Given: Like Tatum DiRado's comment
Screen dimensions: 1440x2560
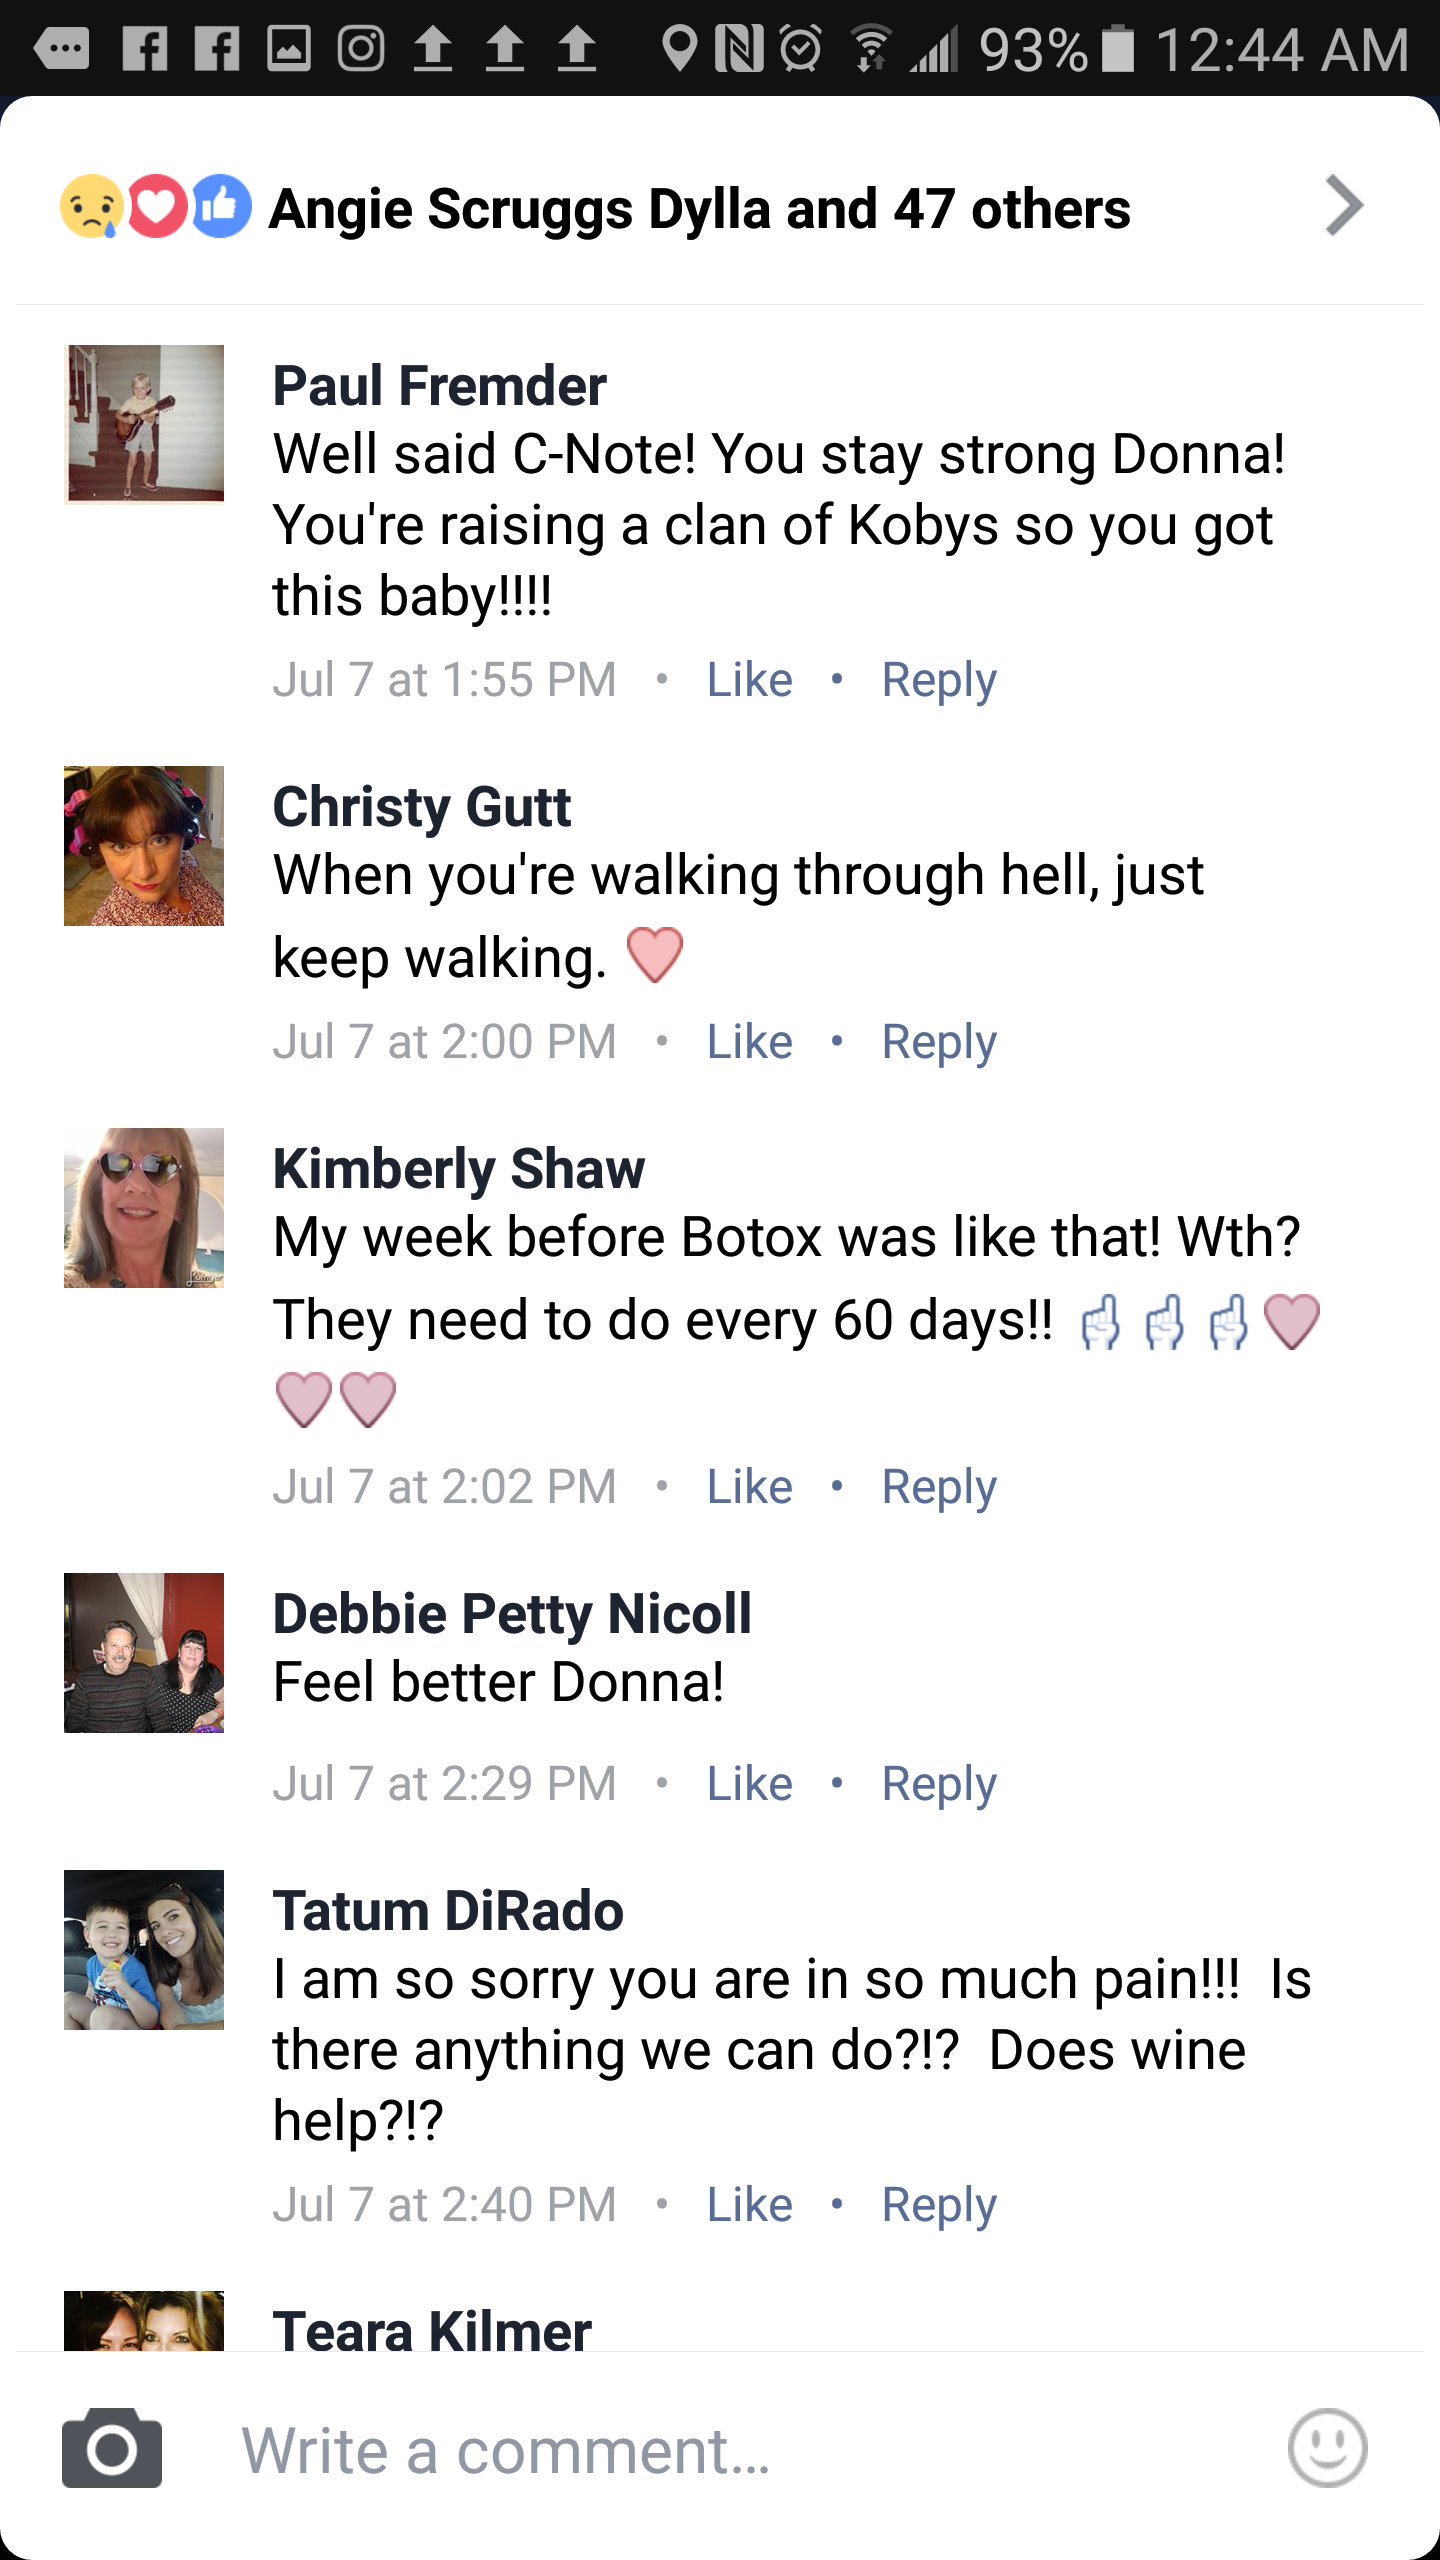Looking at the screenshot, I should click(749, 2205).
